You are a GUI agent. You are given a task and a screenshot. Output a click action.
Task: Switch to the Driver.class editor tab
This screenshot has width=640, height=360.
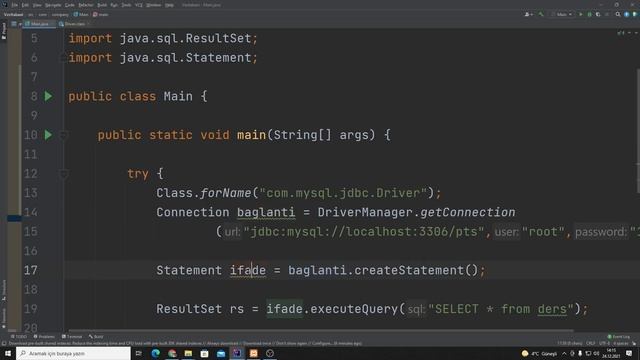coord(73,24)
